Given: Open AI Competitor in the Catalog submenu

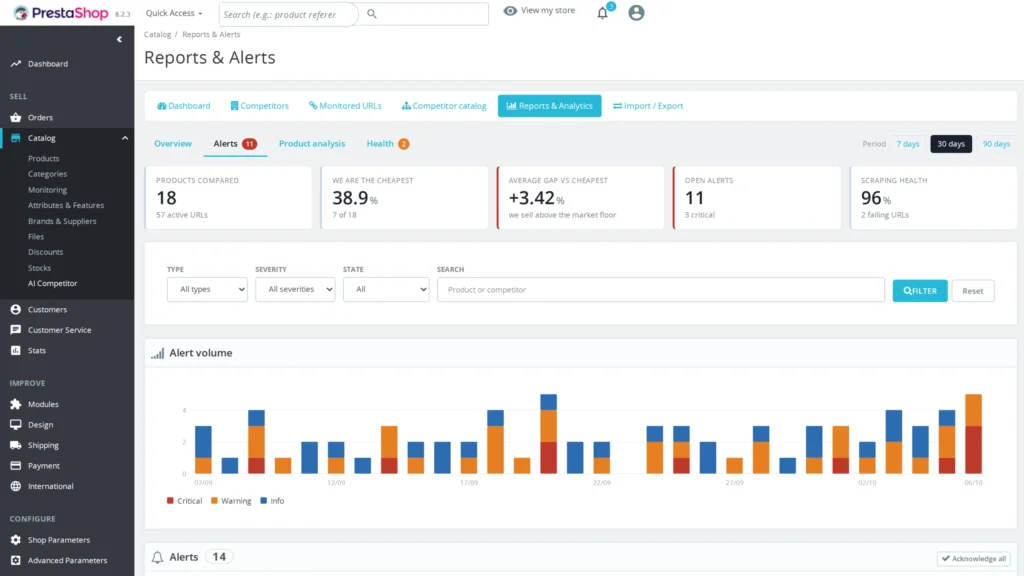Looking at the screenshot, I should tap(52, 283).
